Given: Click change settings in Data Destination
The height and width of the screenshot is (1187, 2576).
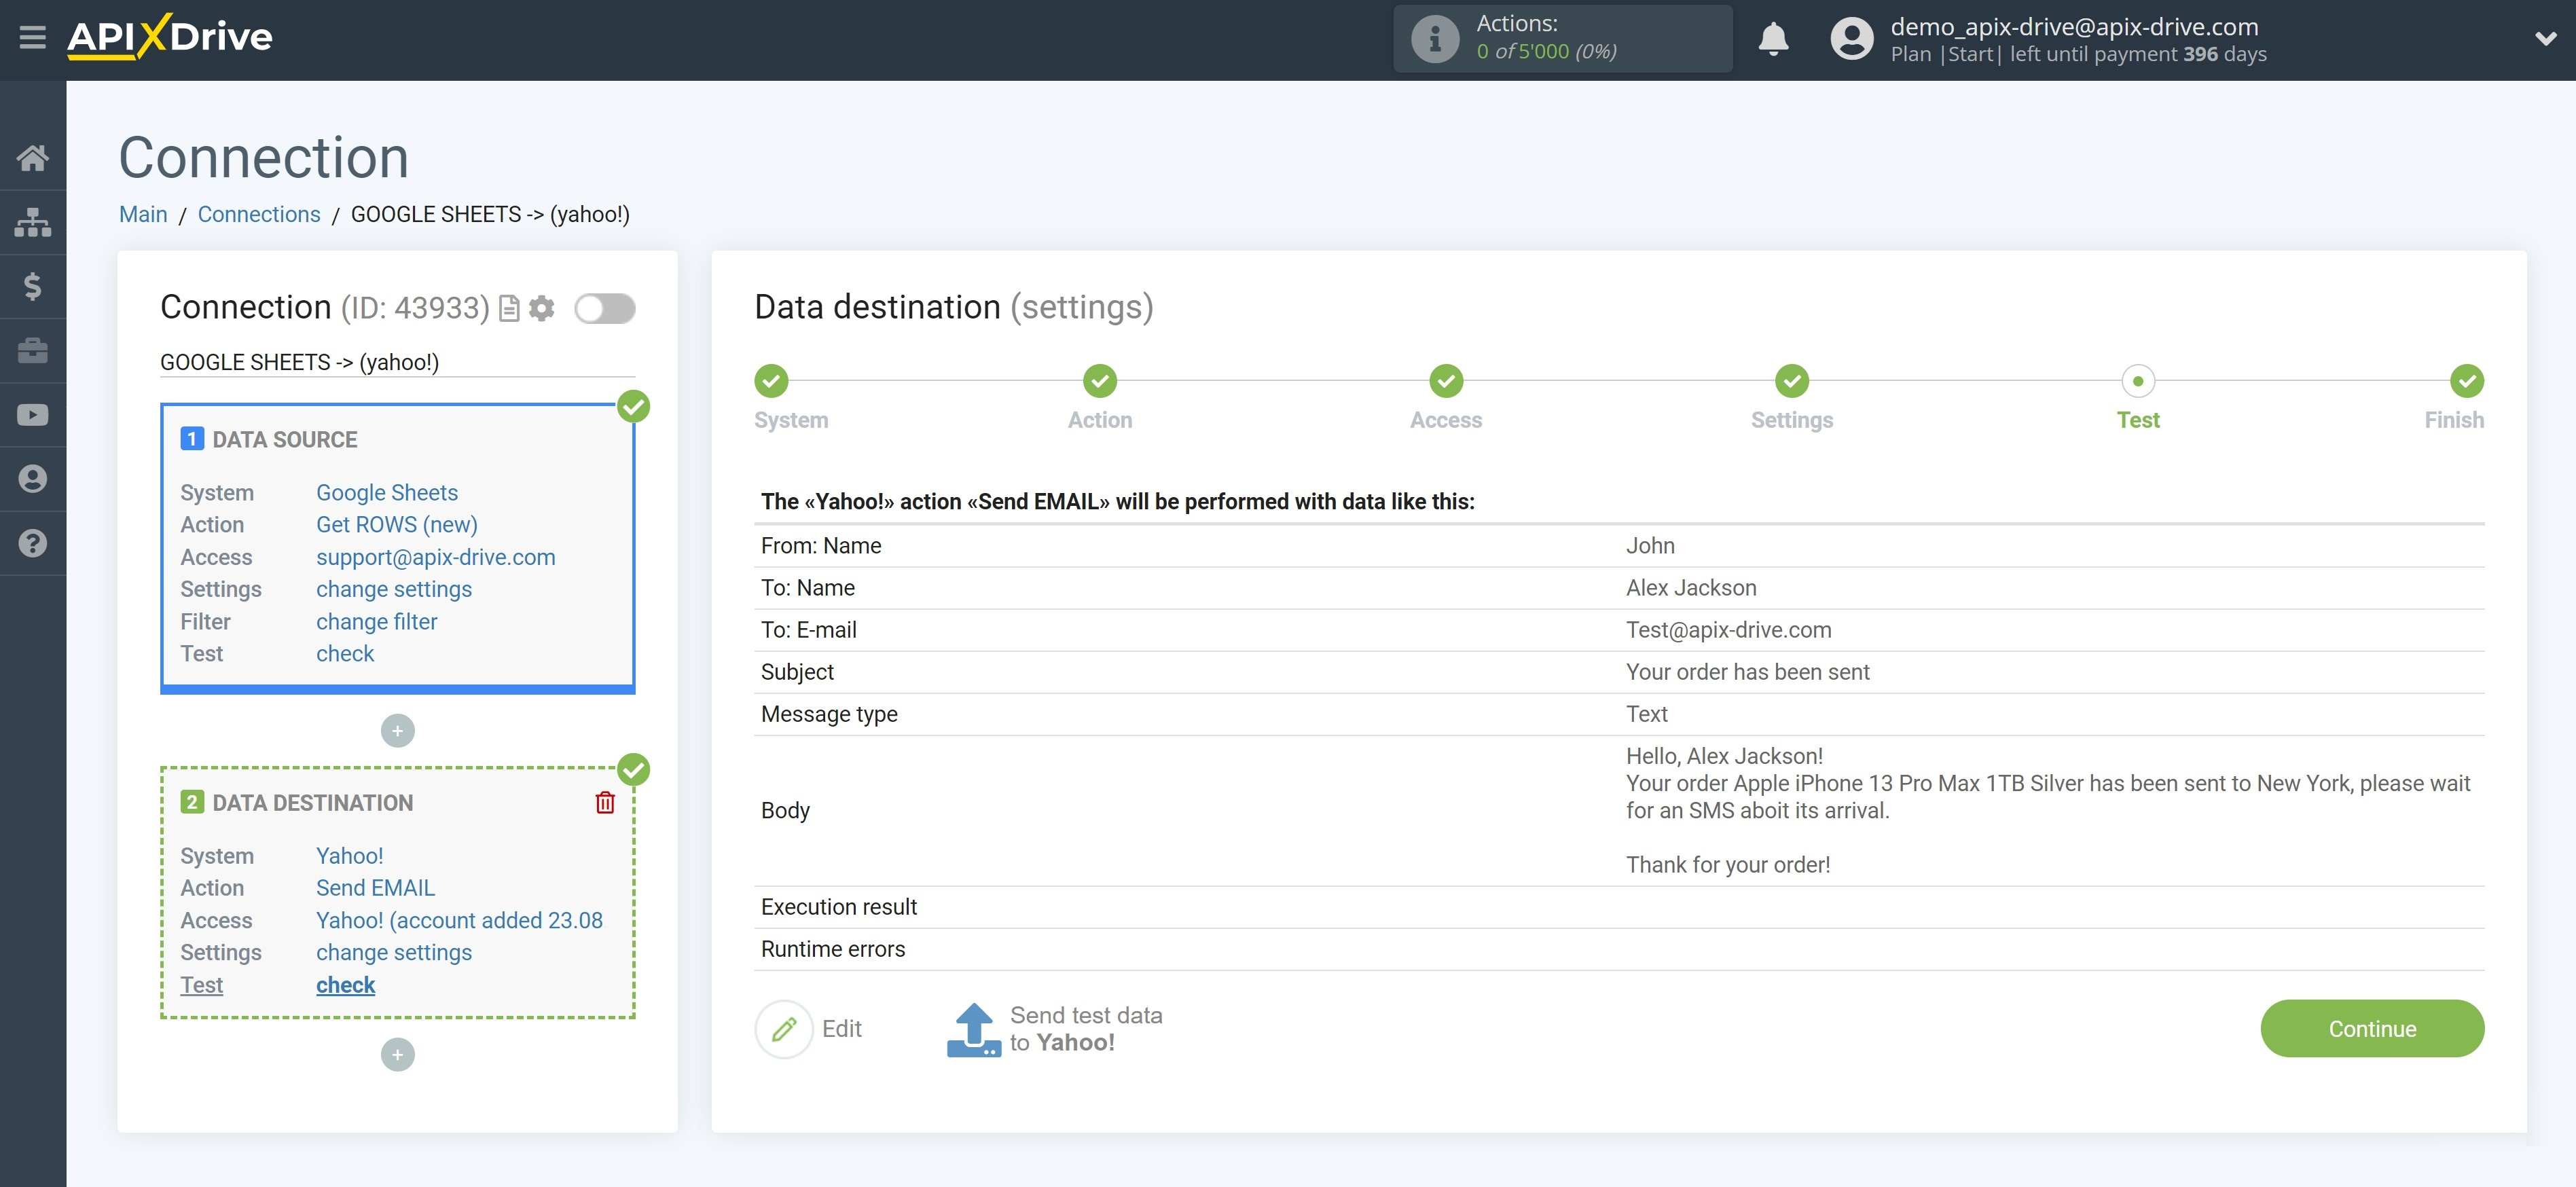Looking at the screenshot, I should pyautogui.click(x=394, y=952).
